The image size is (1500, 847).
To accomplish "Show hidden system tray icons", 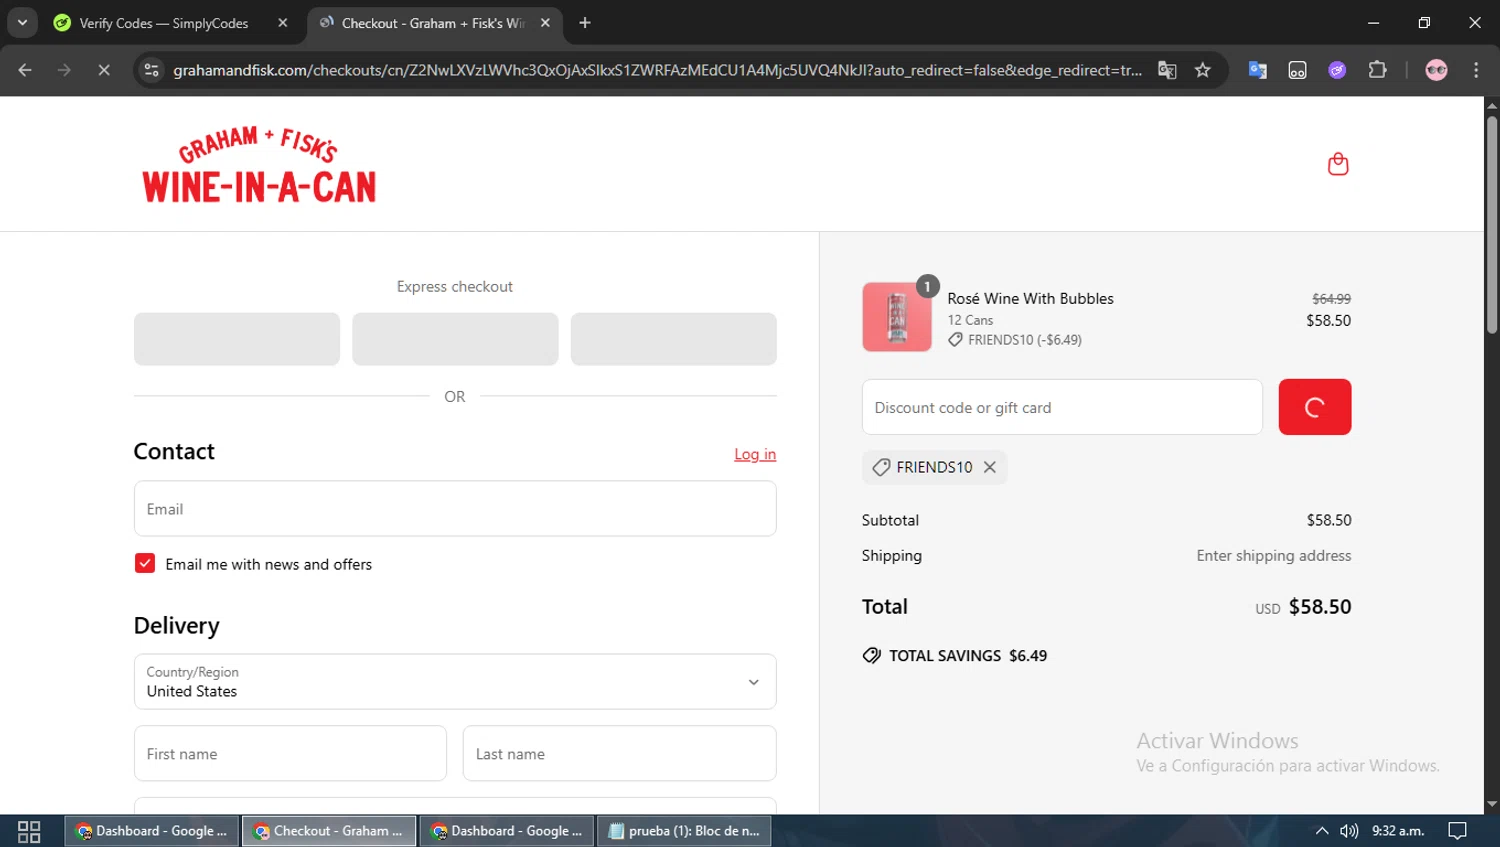I will pos(1322,831).
